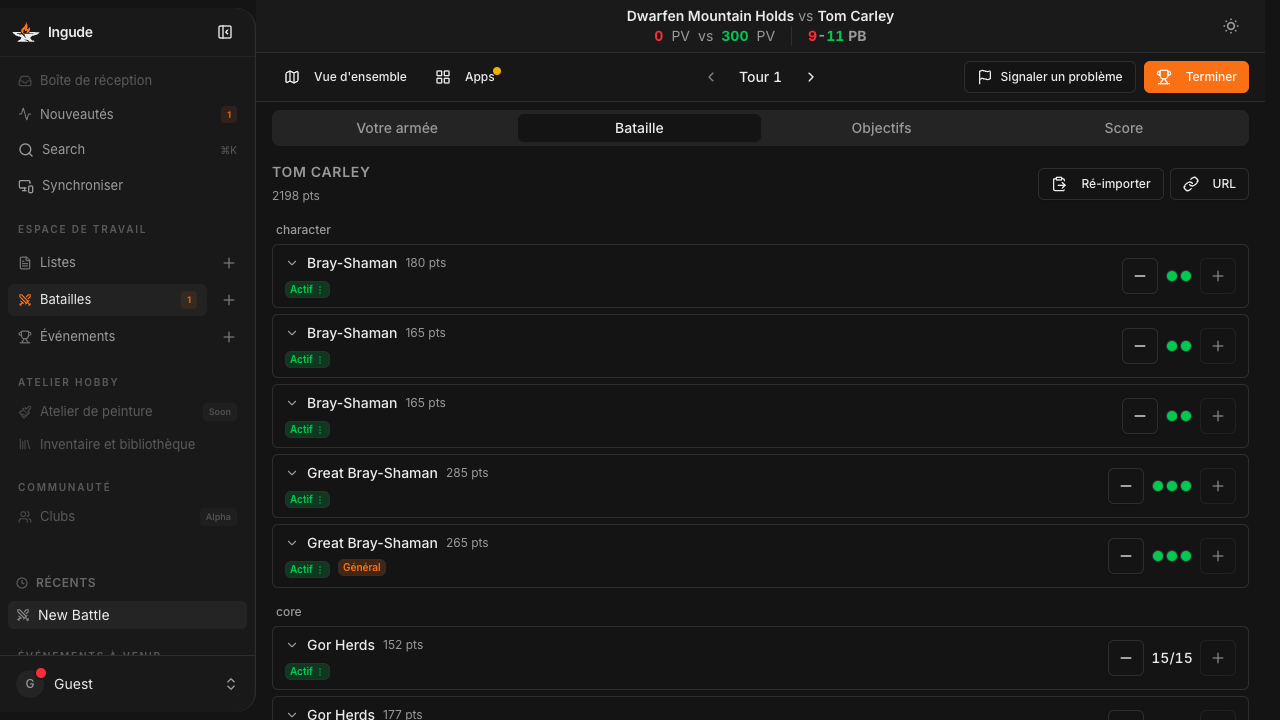Viewport: 1280px width, 720px height.
Task: Open Événements in sidebar
Action: (x=107, y=336)
